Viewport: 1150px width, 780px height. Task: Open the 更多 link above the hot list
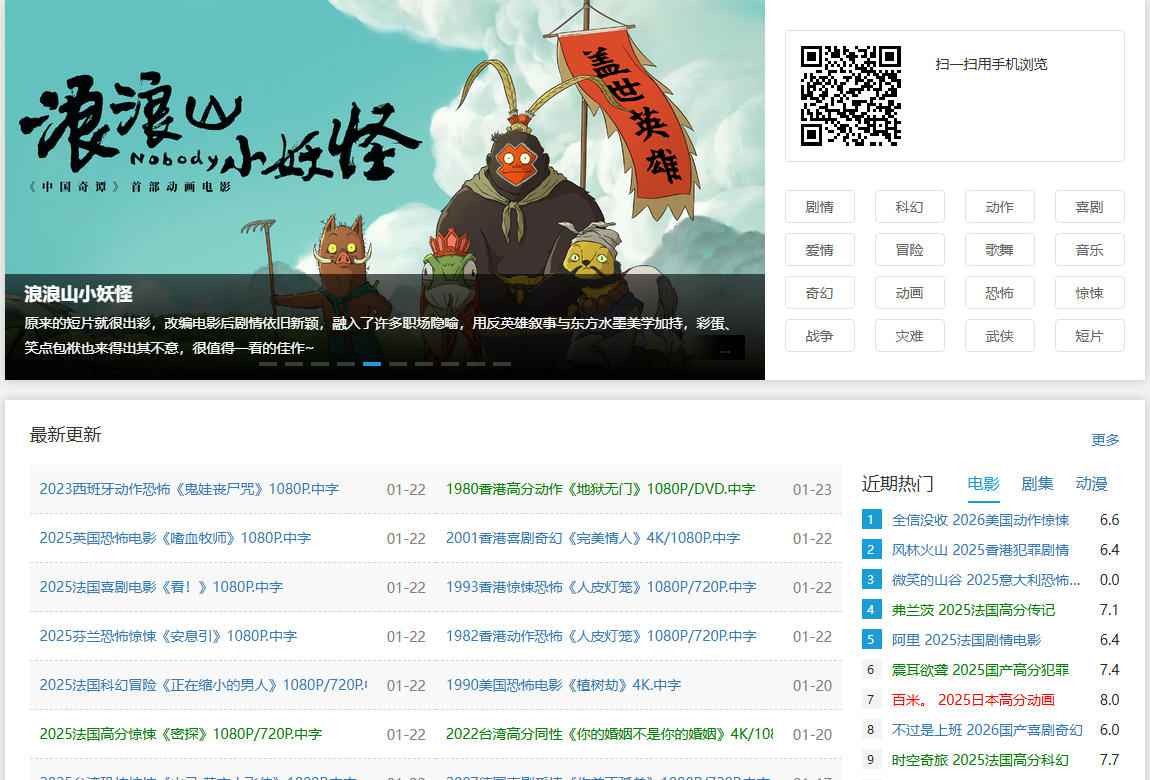pyautogui.click(x=1104, y=440)
